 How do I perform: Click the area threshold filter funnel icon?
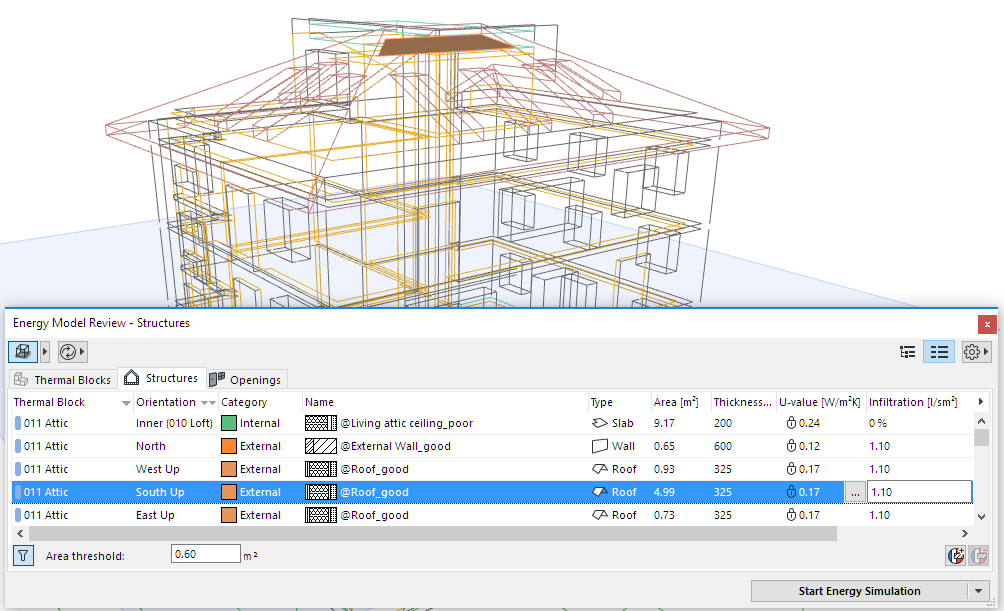[22, 555]
